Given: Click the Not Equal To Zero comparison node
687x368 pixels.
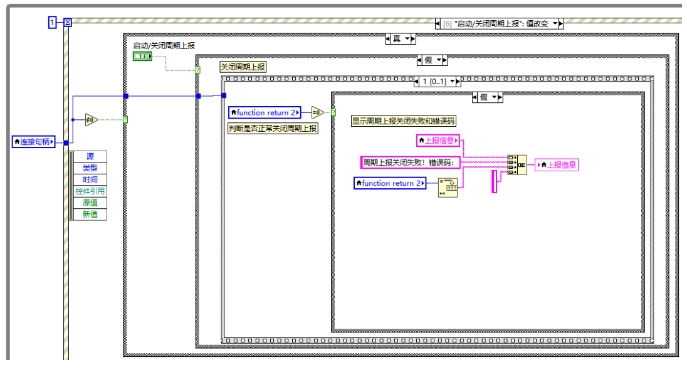Looking at the screenshot, I should [x=318, y=113].
